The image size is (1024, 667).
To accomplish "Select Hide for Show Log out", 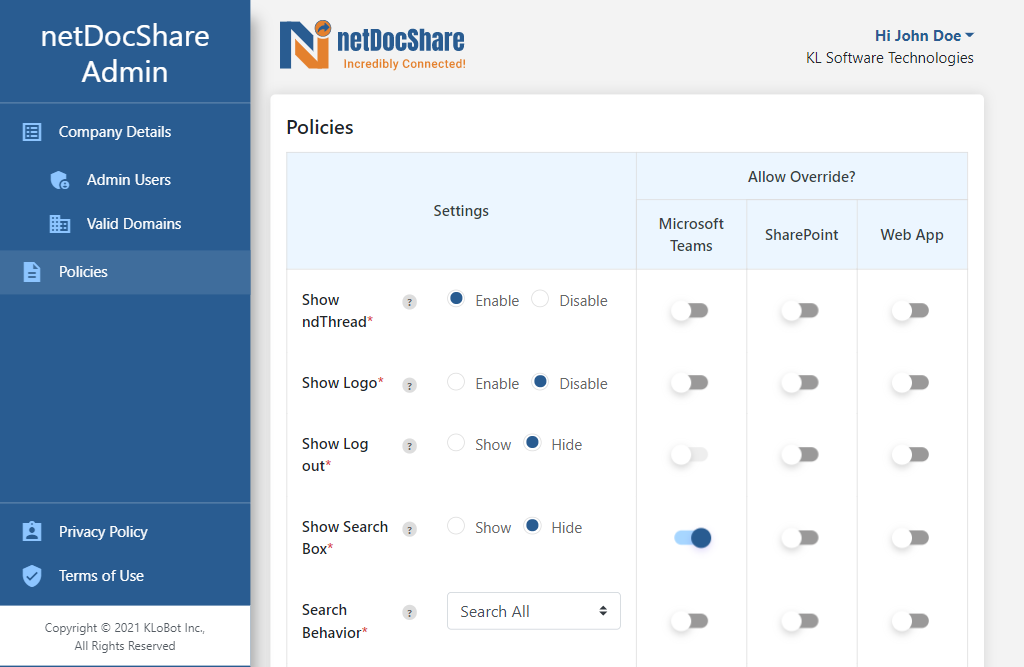I will click(532, 442).
